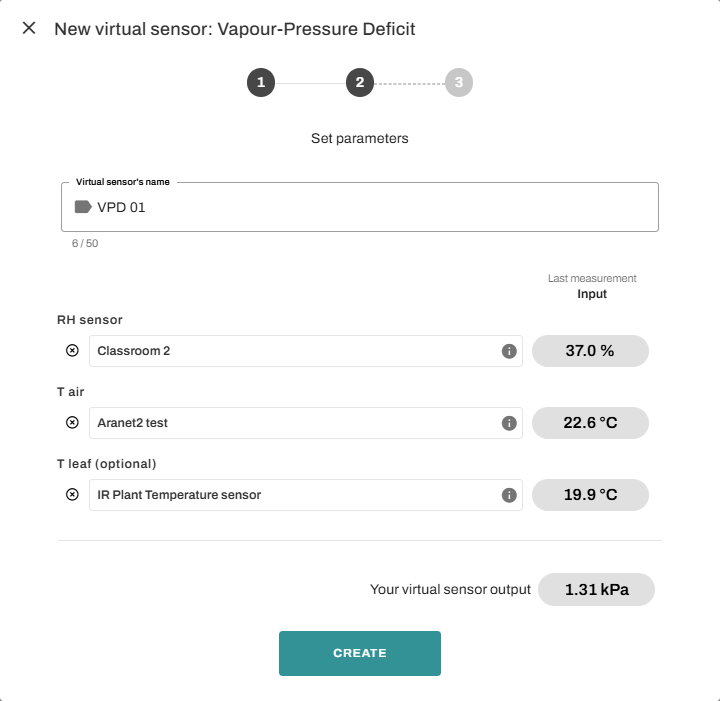720x701 pixels.
Task: Show info for the T air field
Action: point(508,423)
